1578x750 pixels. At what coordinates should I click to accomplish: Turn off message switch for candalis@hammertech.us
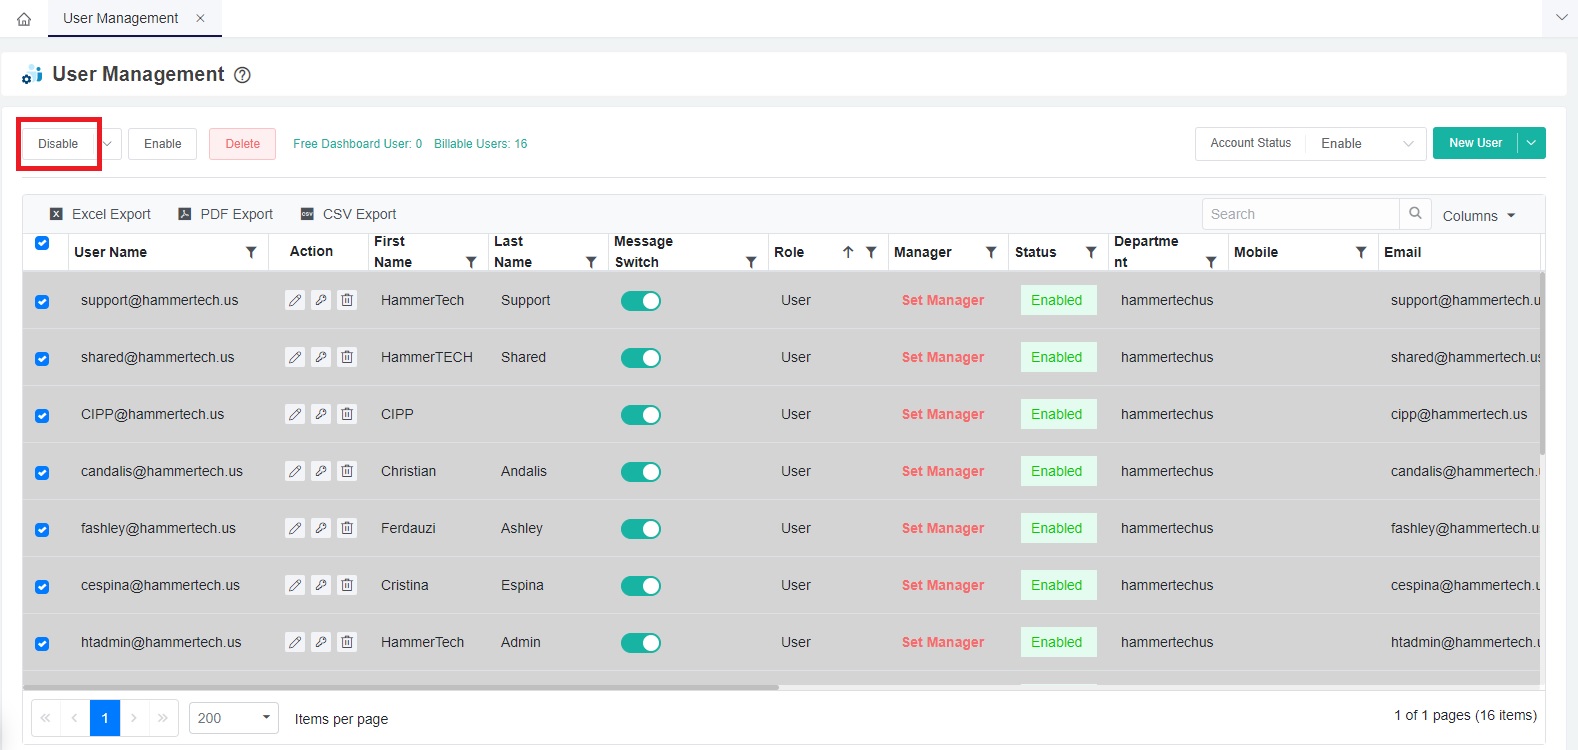pos(640,471)
